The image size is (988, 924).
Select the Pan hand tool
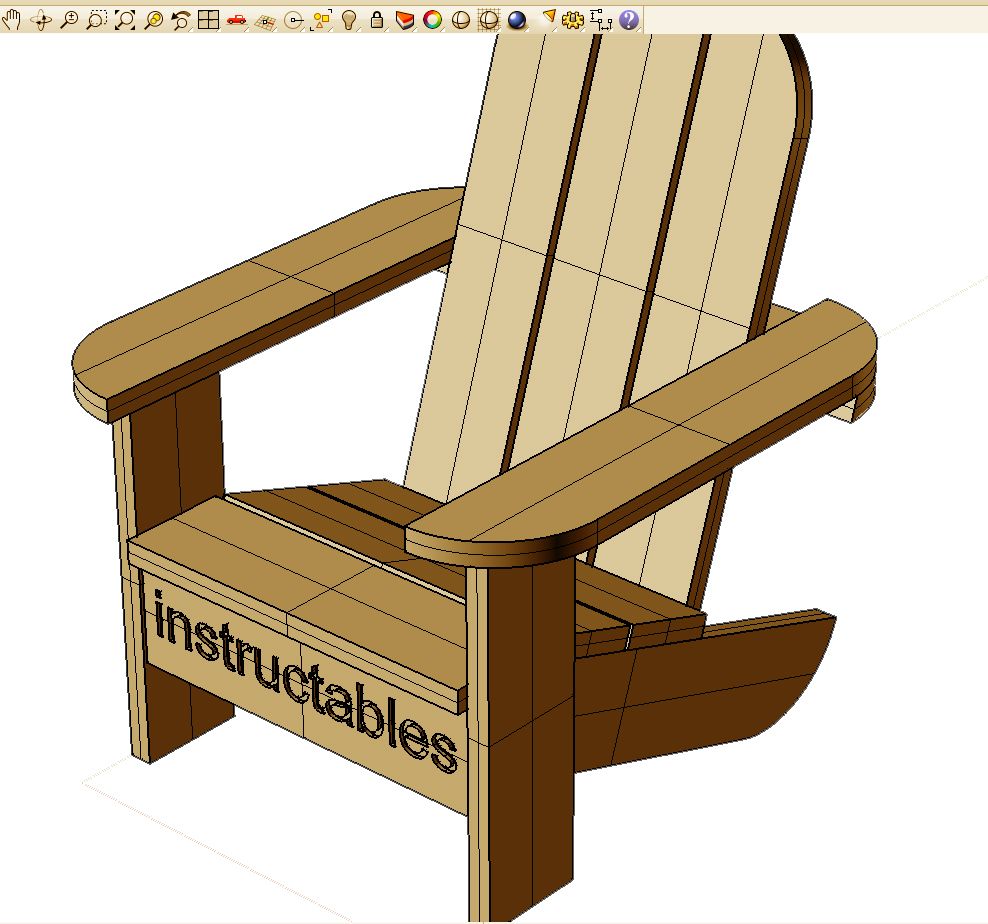click(14, 18)
